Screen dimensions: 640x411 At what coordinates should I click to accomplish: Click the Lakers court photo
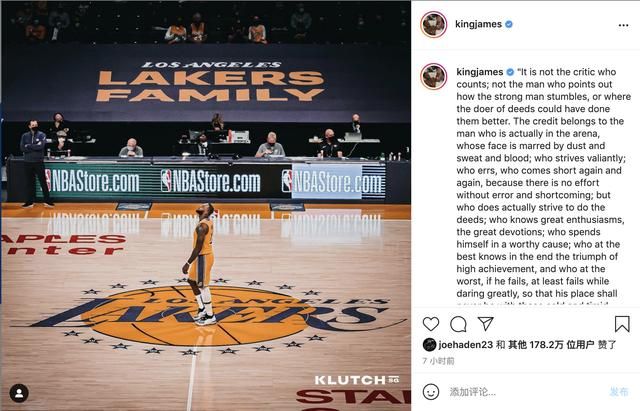click(206, 206)
